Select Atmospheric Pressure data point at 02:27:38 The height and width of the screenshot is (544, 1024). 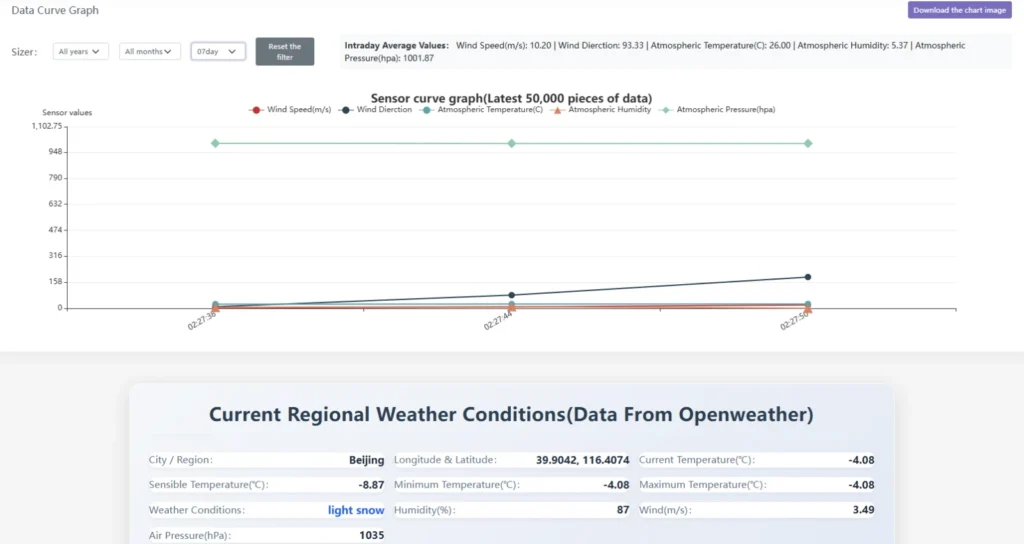pos(215,143)
